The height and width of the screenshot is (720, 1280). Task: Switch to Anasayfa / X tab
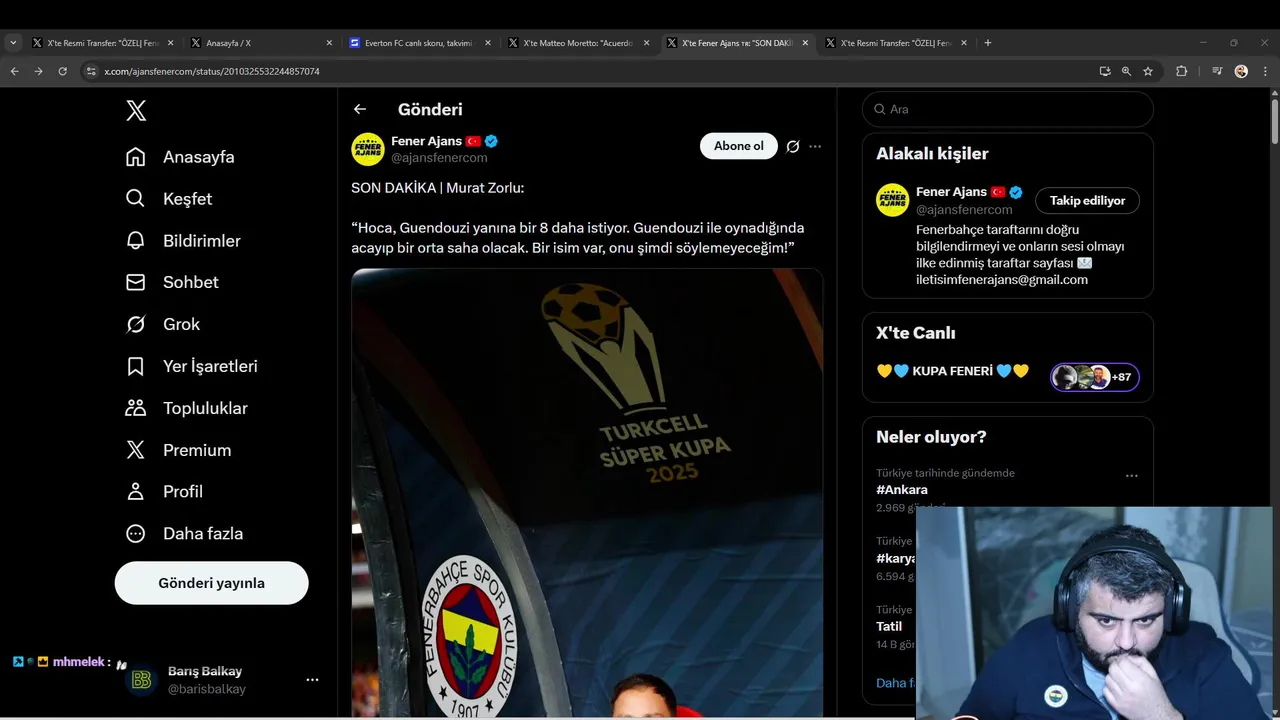[261, 43]
